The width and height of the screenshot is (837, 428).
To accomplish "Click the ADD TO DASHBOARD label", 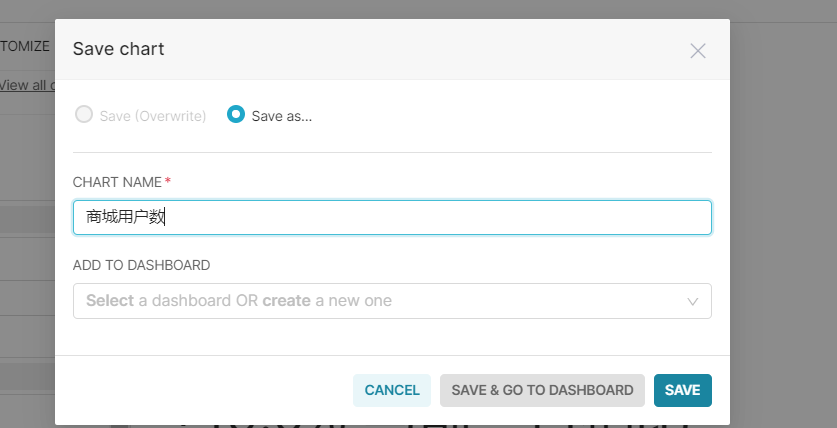I will coord(141,265).
